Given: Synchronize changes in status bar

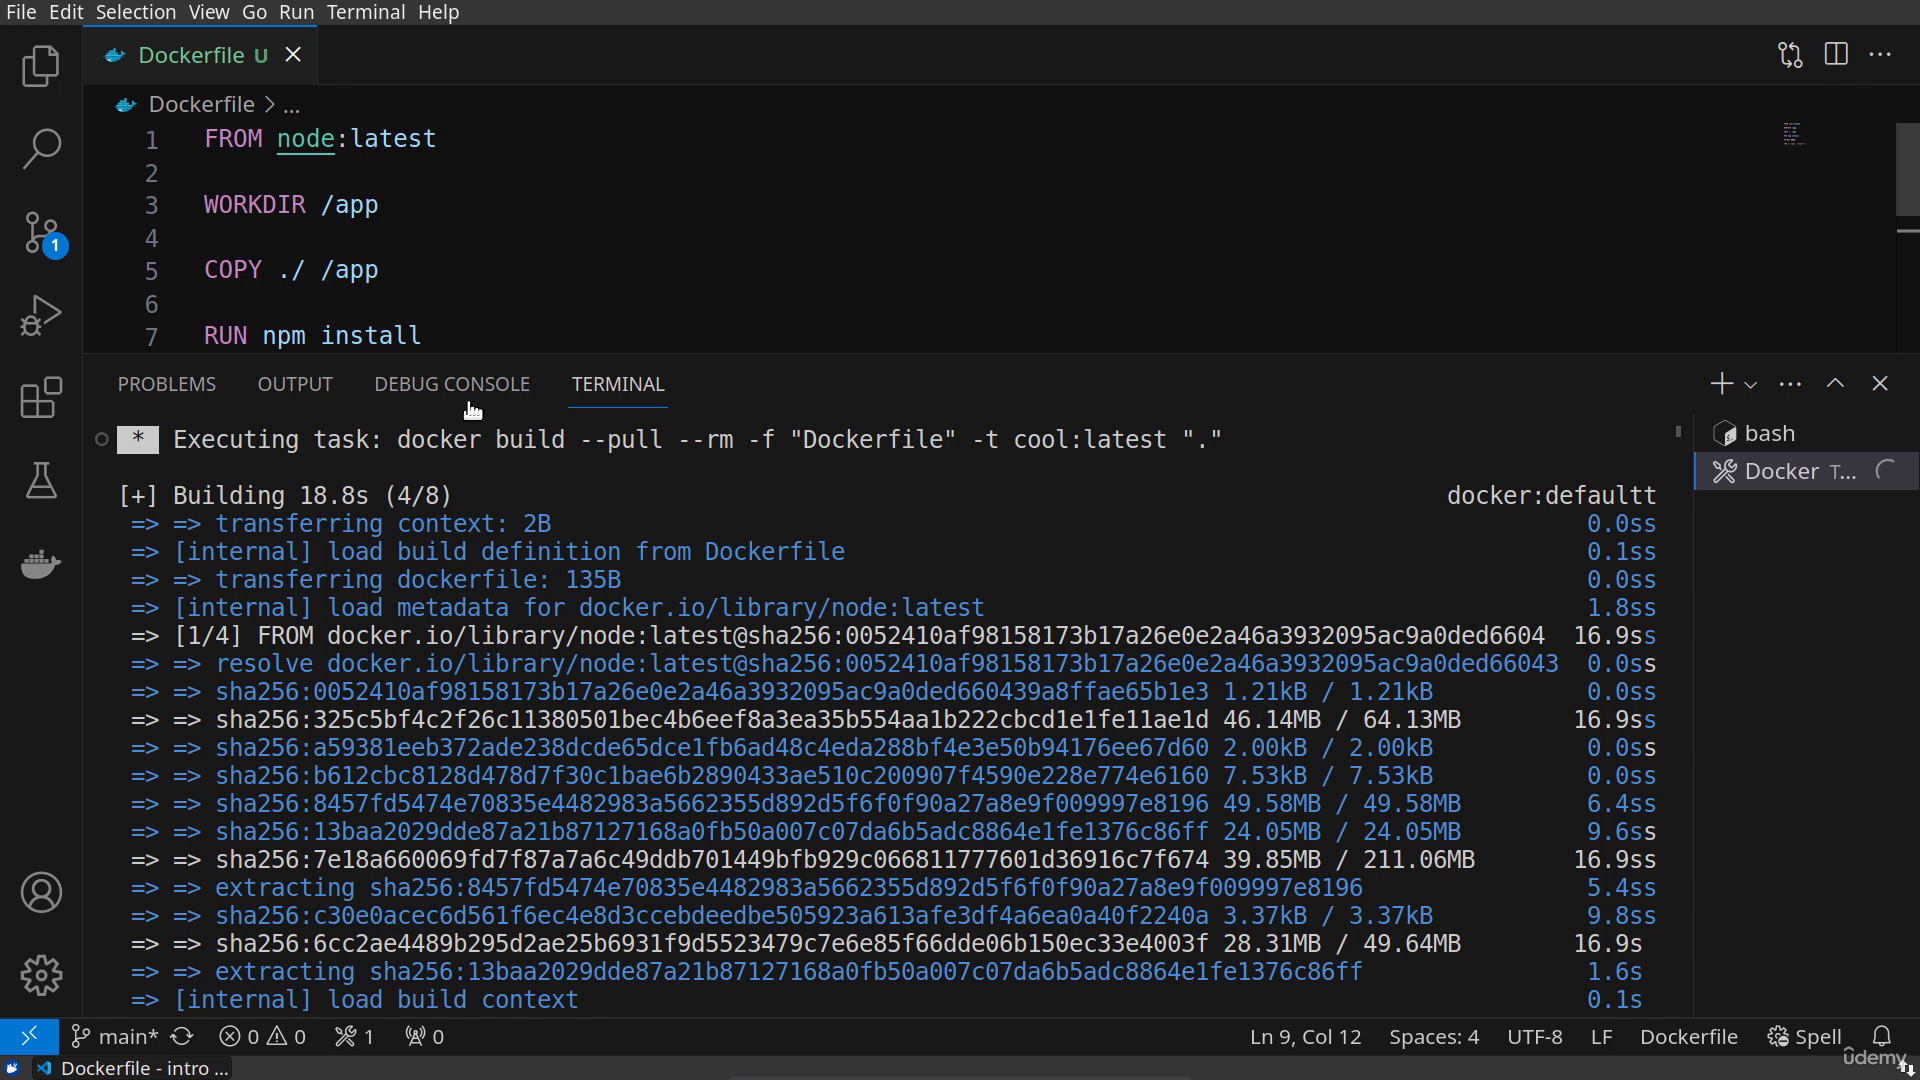Looking at the screenshot, I should click(x=182, y=1036).
